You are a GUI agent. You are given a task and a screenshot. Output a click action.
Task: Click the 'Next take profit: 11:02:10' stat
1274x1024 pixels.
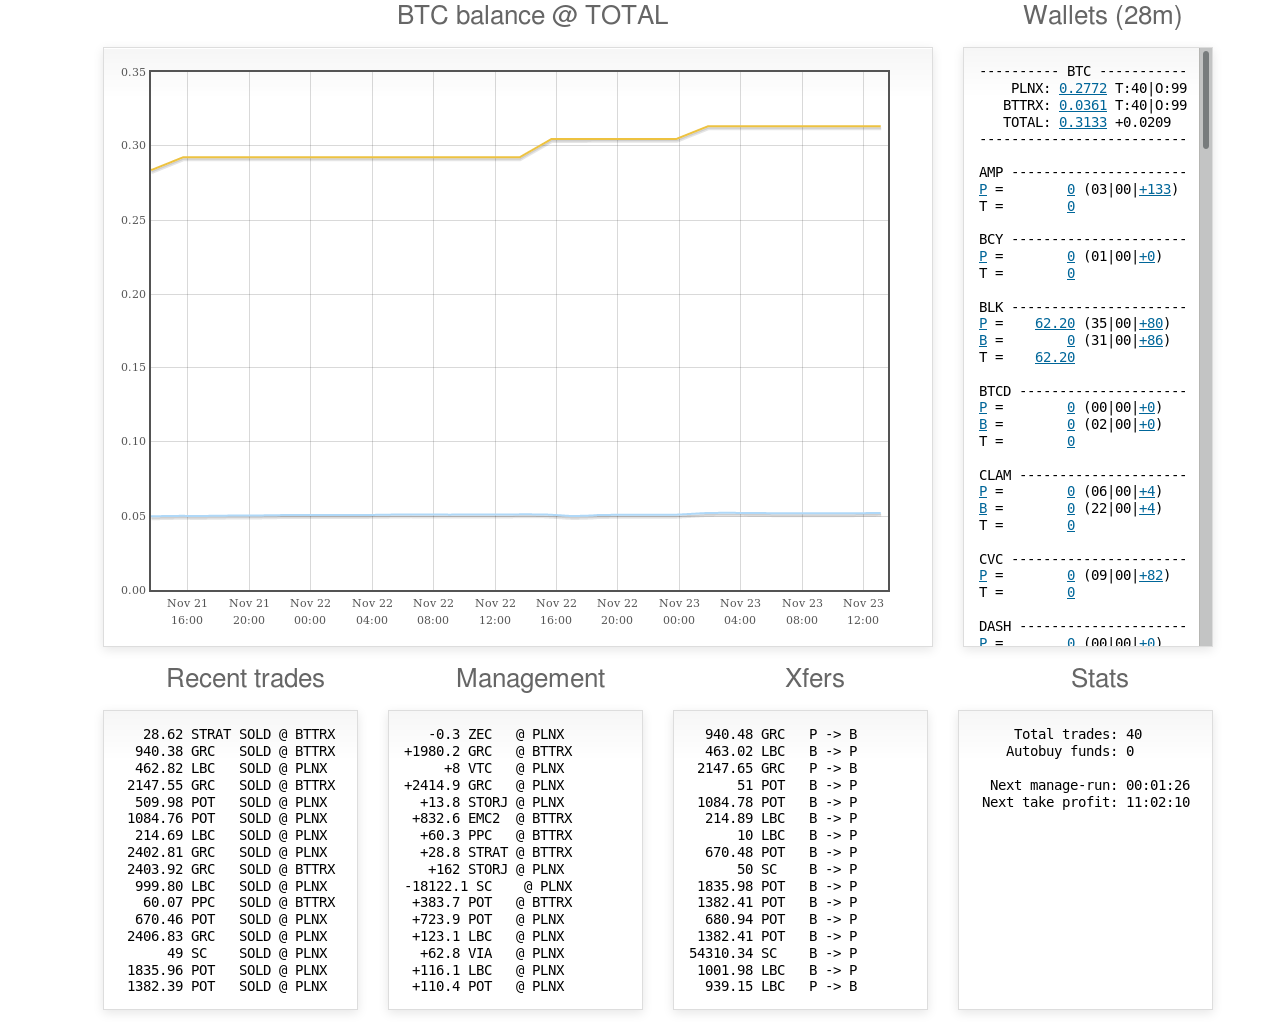coord(1086,802)
